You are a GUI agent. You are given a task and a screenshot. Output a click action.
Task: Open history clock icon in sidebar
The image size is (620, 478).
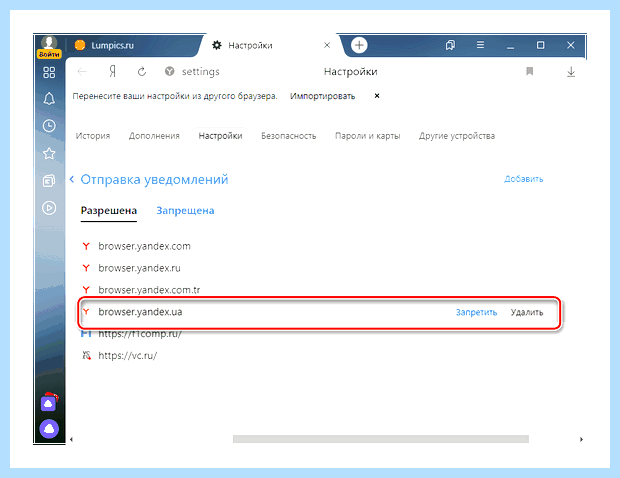coord(49,126)
